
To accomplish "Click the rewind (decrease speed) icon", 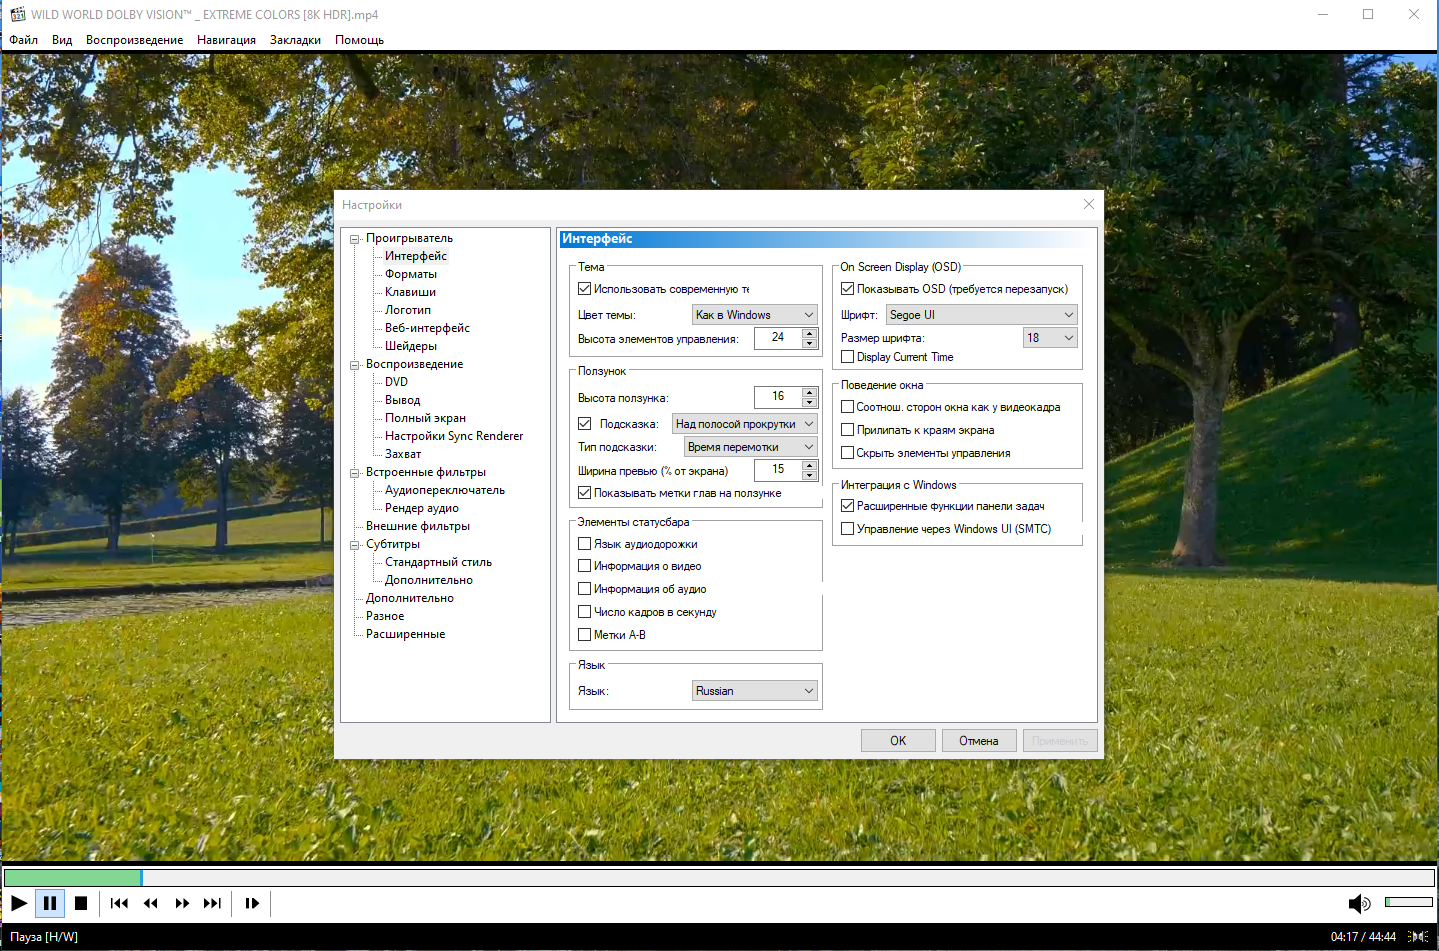I will pyautogui.click(x=151, y=903).
